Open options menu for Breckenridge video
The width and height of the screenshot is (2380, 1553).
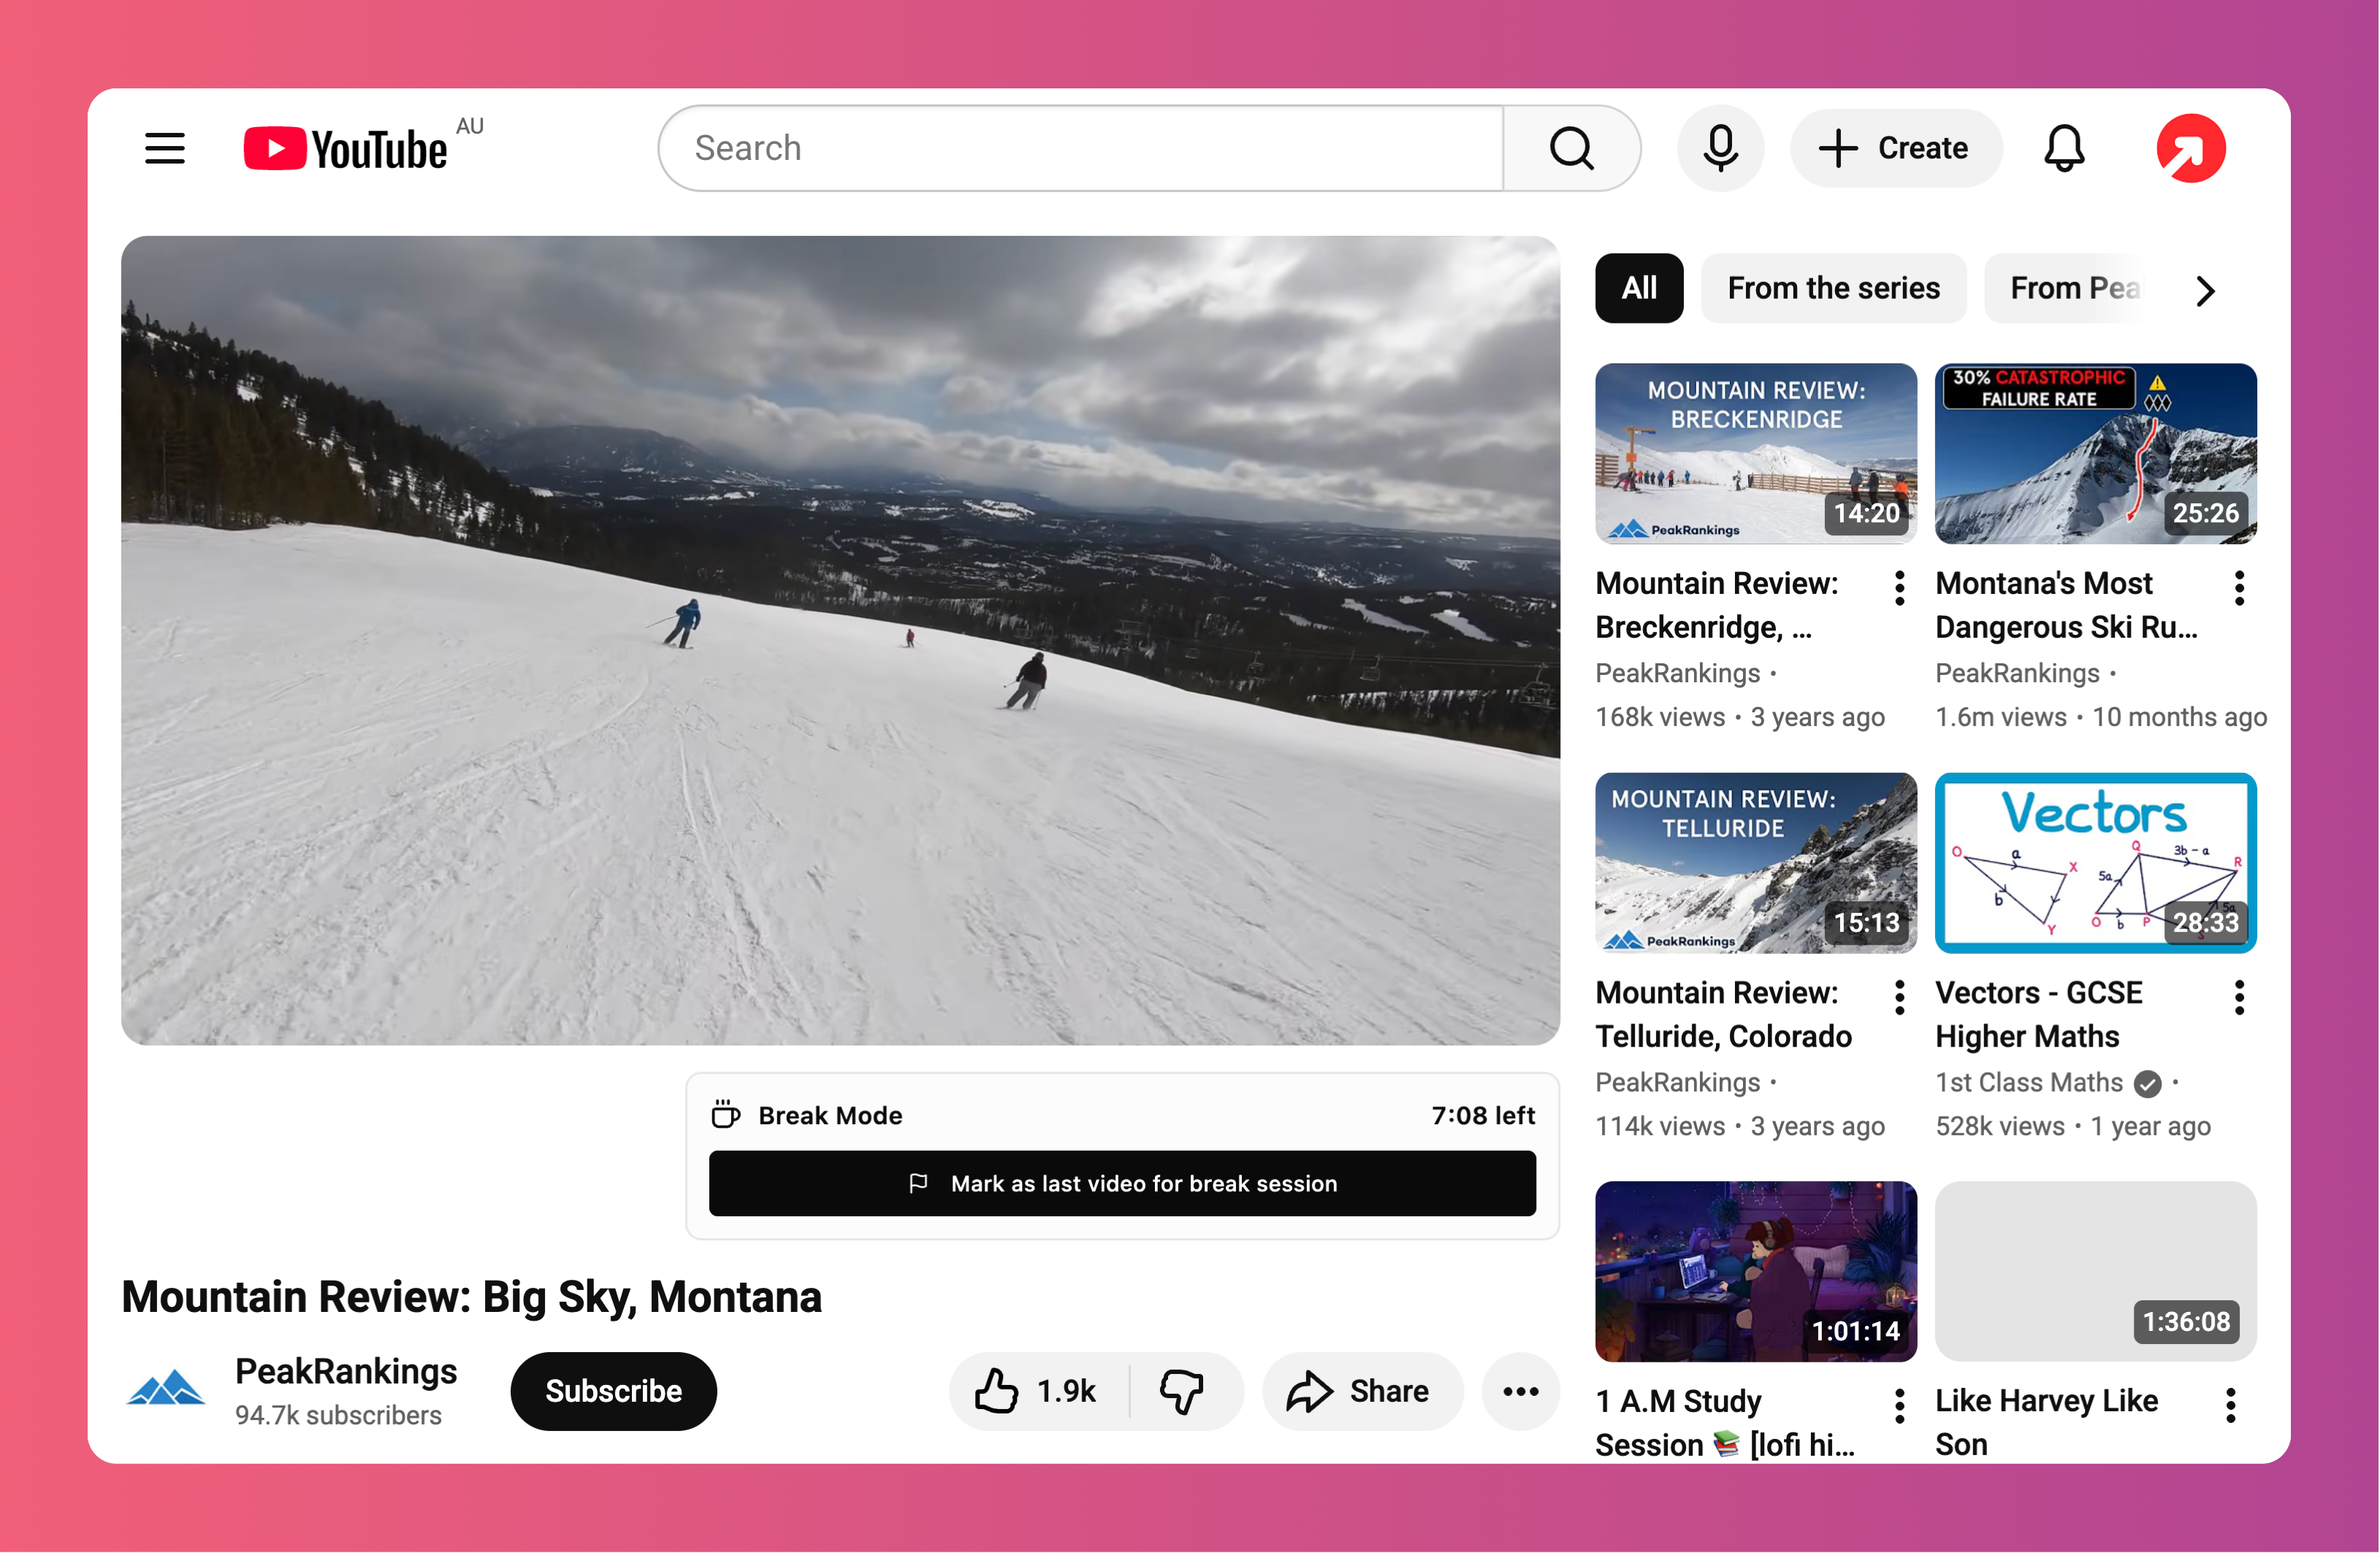point(1899,588)
